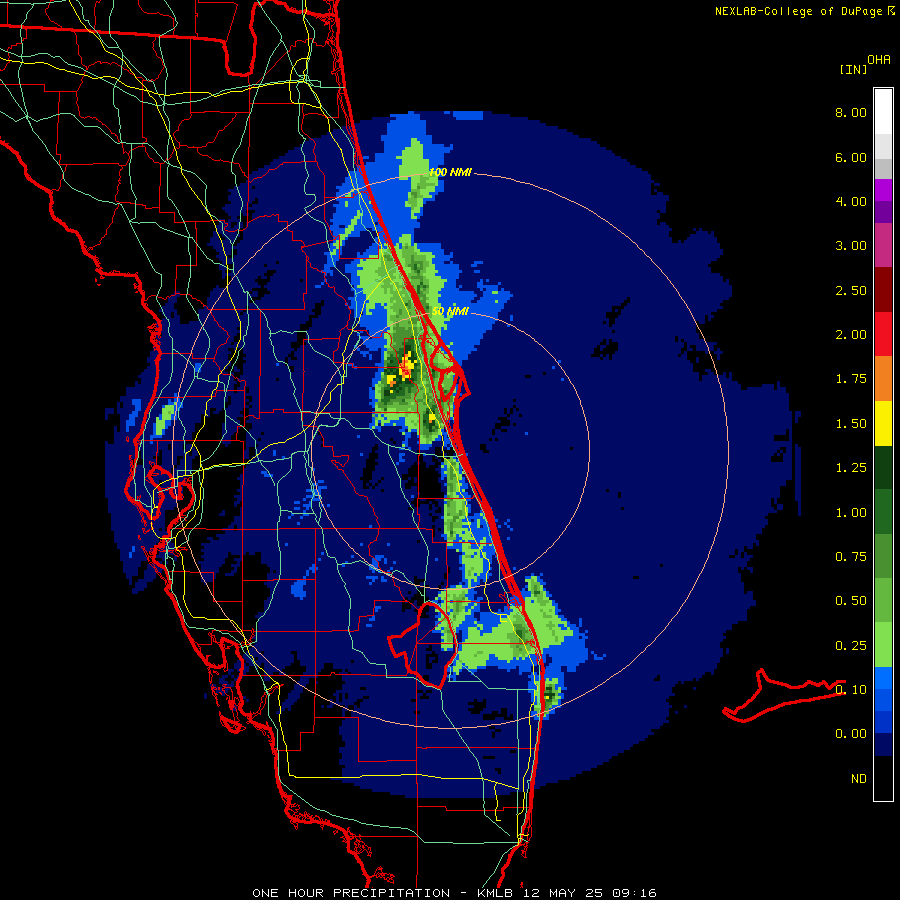The height and width of the screenshot is (900, 900).
Task: Click the 50 NMI range ring label
Action: tap(450, 311)
